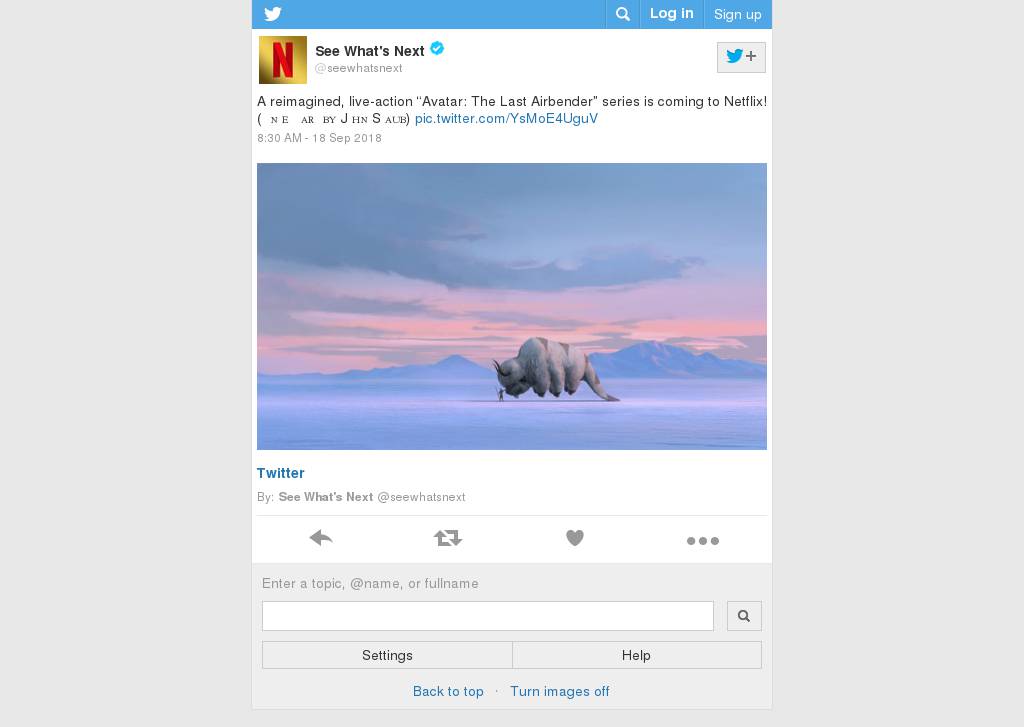Open search with the magnifier icon in header
Screen dimensions: 1024x727
click(623, 14)
